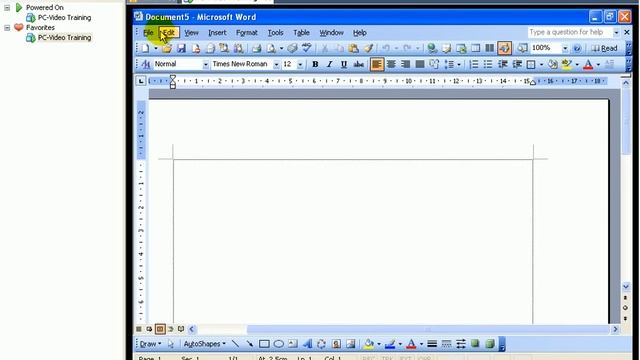Open Styles and Formatting pane icon
This screenshot has height=360, width=640.
(146, 64)
